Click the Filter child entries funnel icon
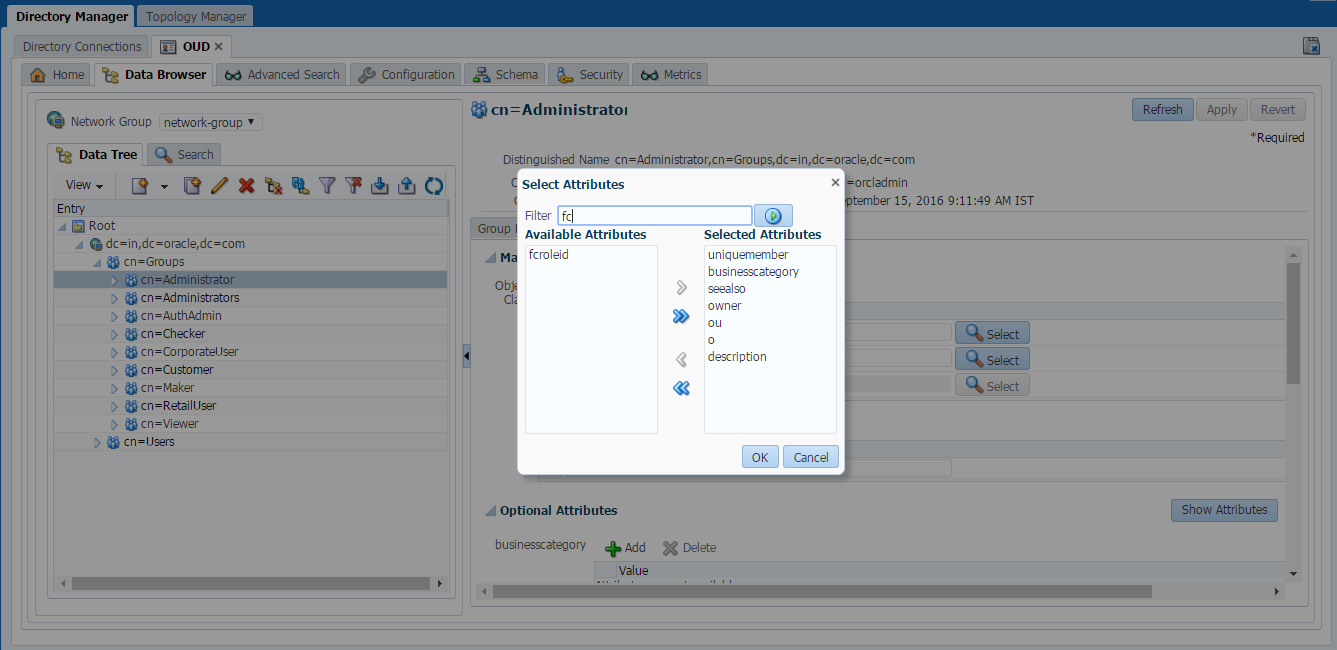This screenshot has height=650, width=1337. tap(327, 185)
